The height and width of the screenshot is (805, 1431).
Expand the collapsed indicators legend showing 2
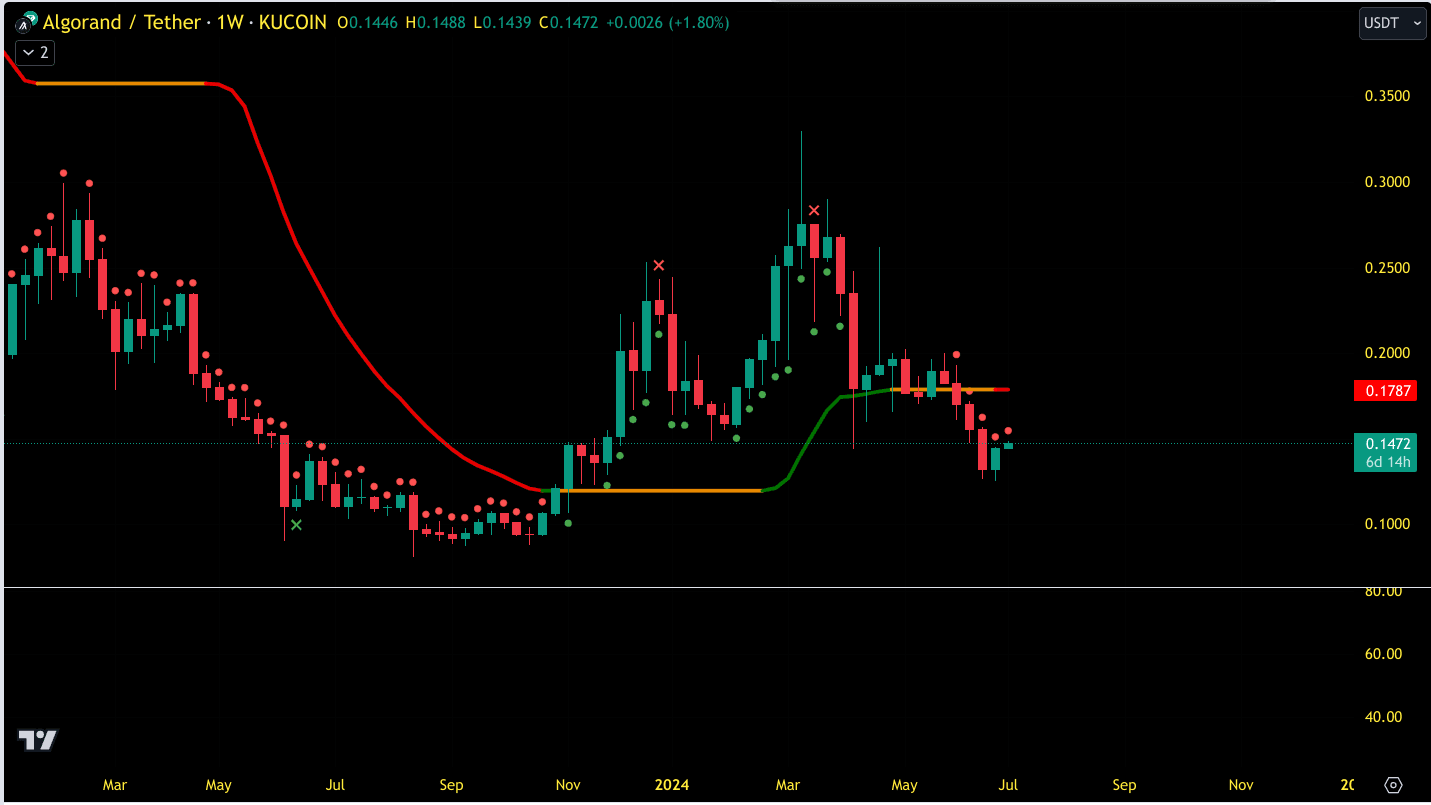click(x=34, y=52)
